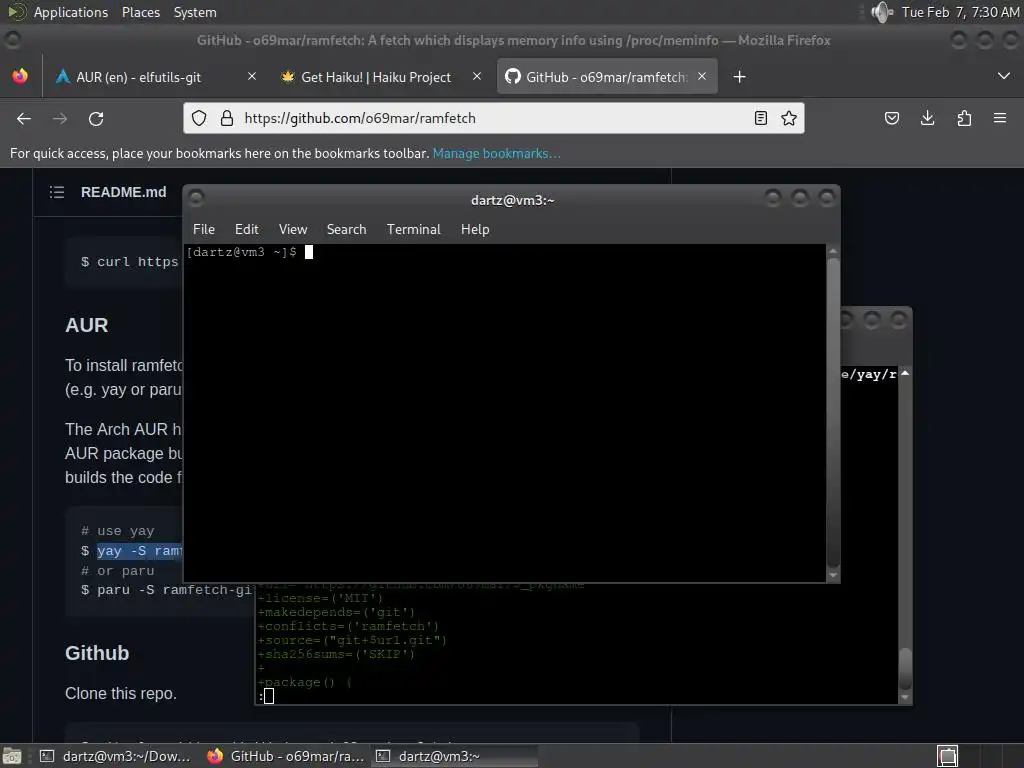Close the Get Haiku tab
The height and width of the screenshot is (768, 1024).
[477, 76]
